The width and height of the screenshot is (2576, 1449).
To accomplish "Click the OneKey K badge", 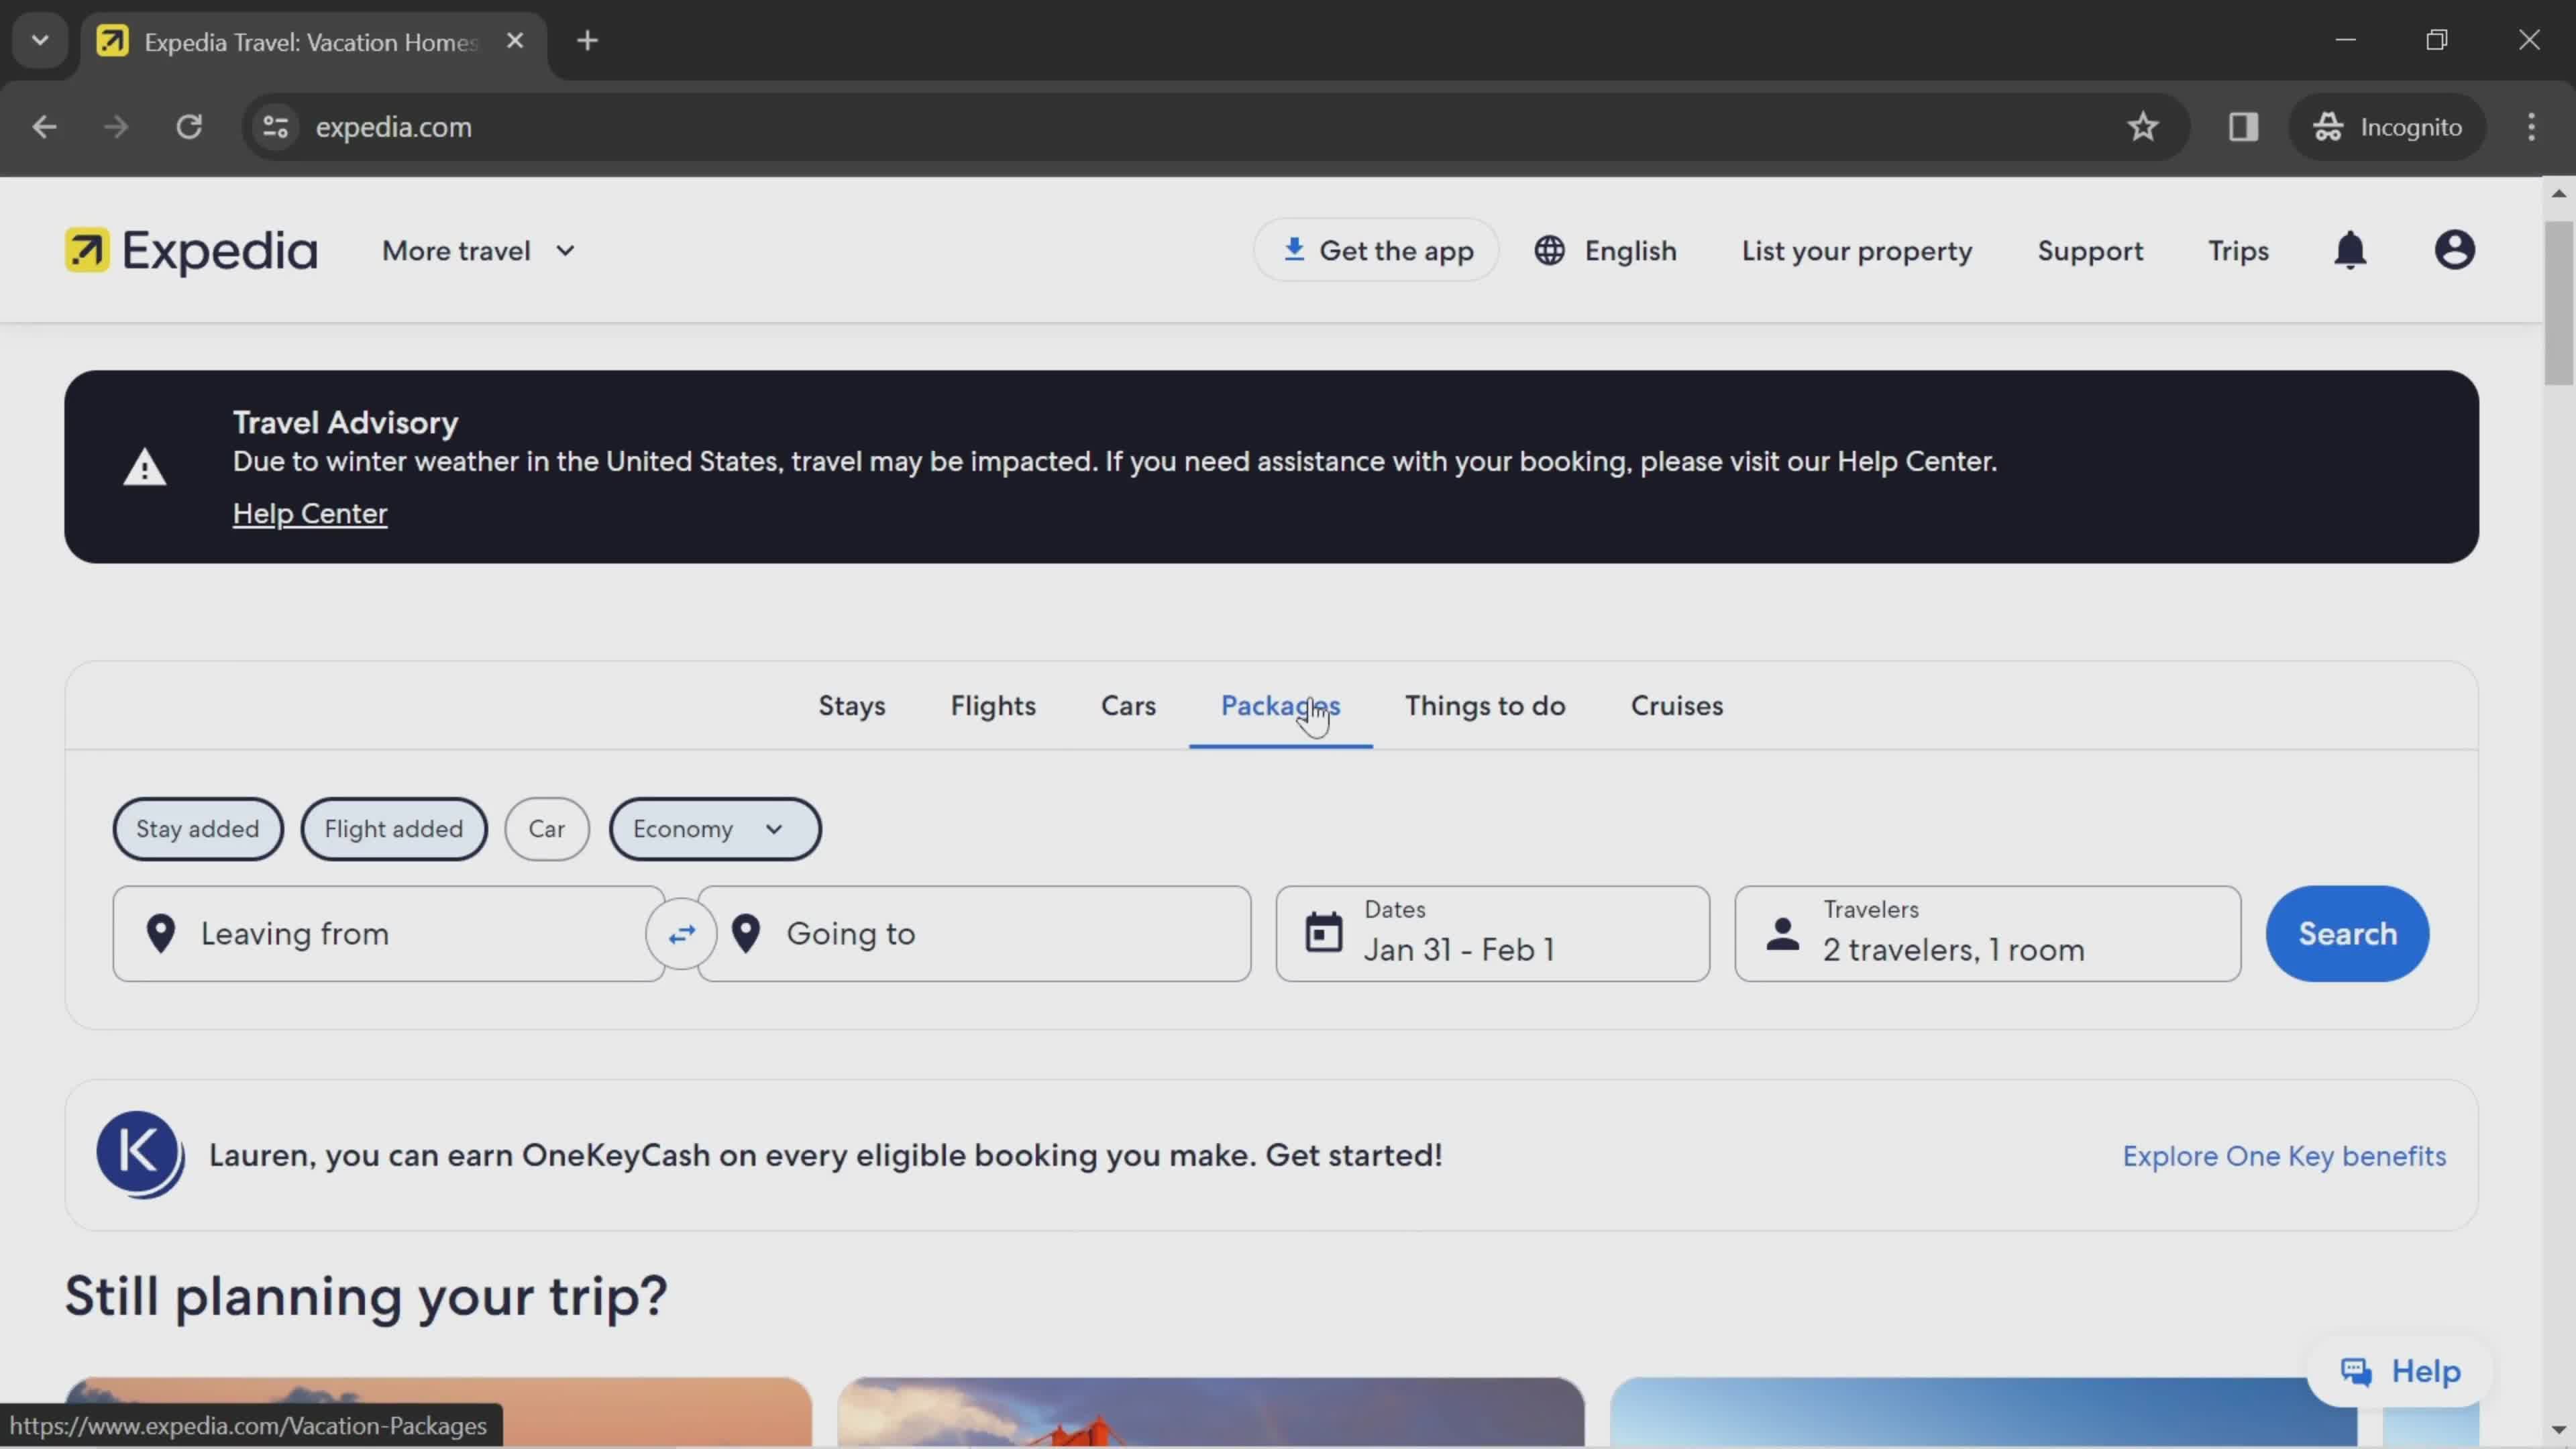I will click(140, 1154).
